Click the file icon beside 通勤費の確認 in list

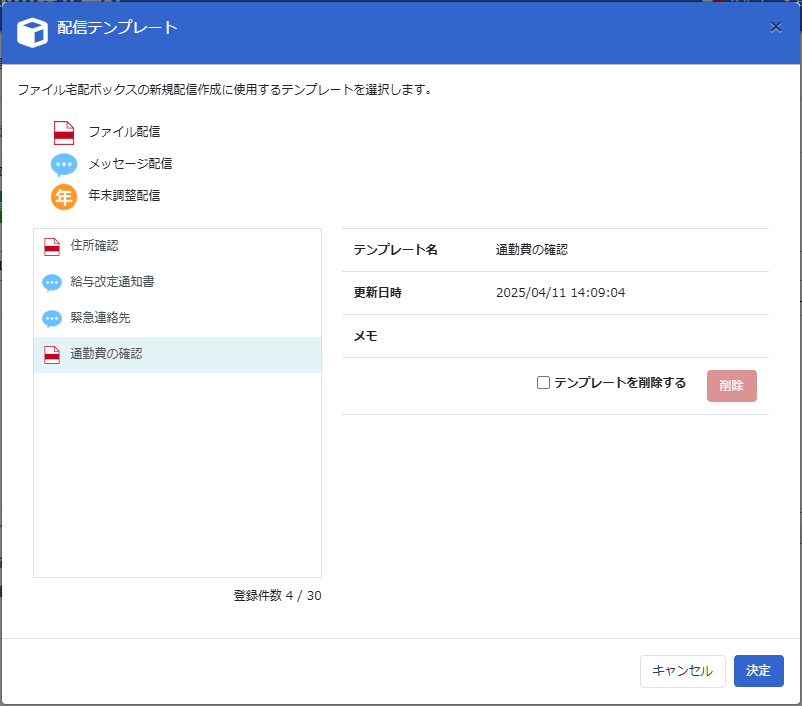click(x=52, y=355)
